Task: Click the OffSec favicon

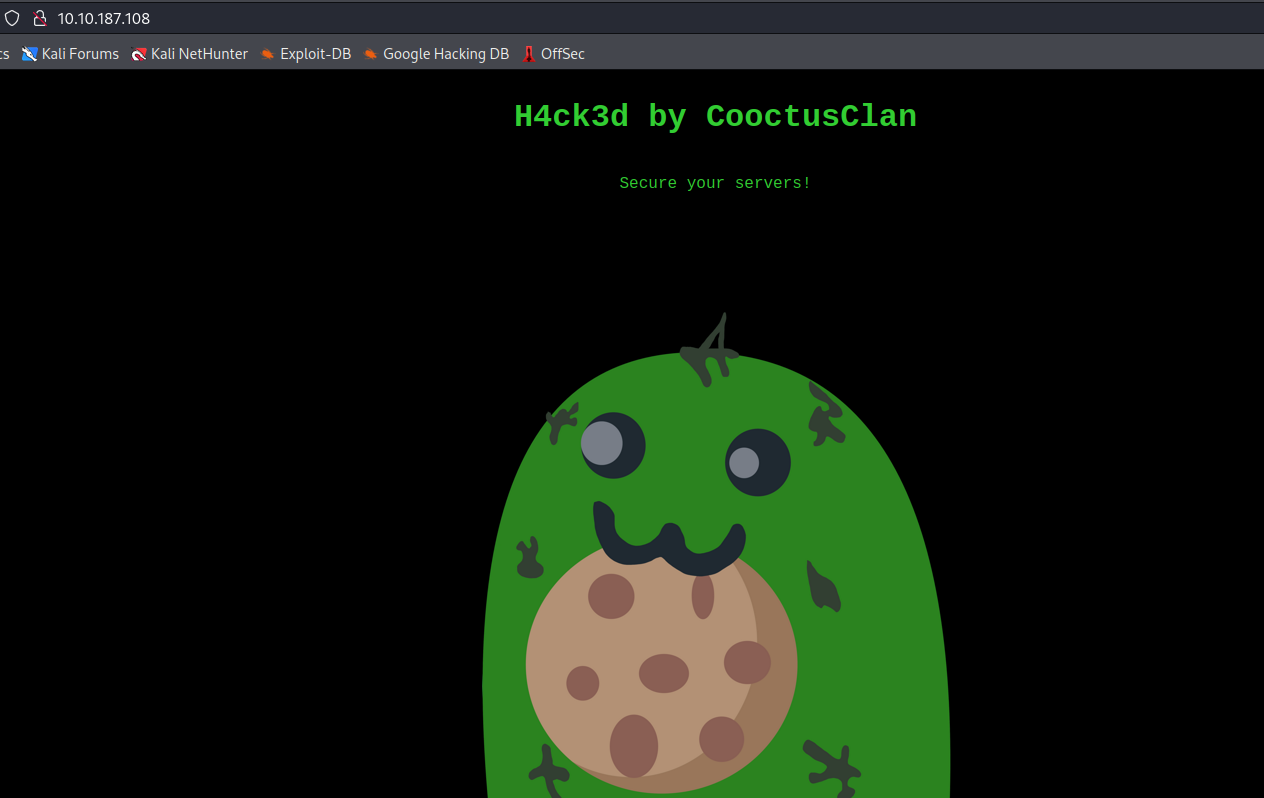Action: (x=529, y=54)
